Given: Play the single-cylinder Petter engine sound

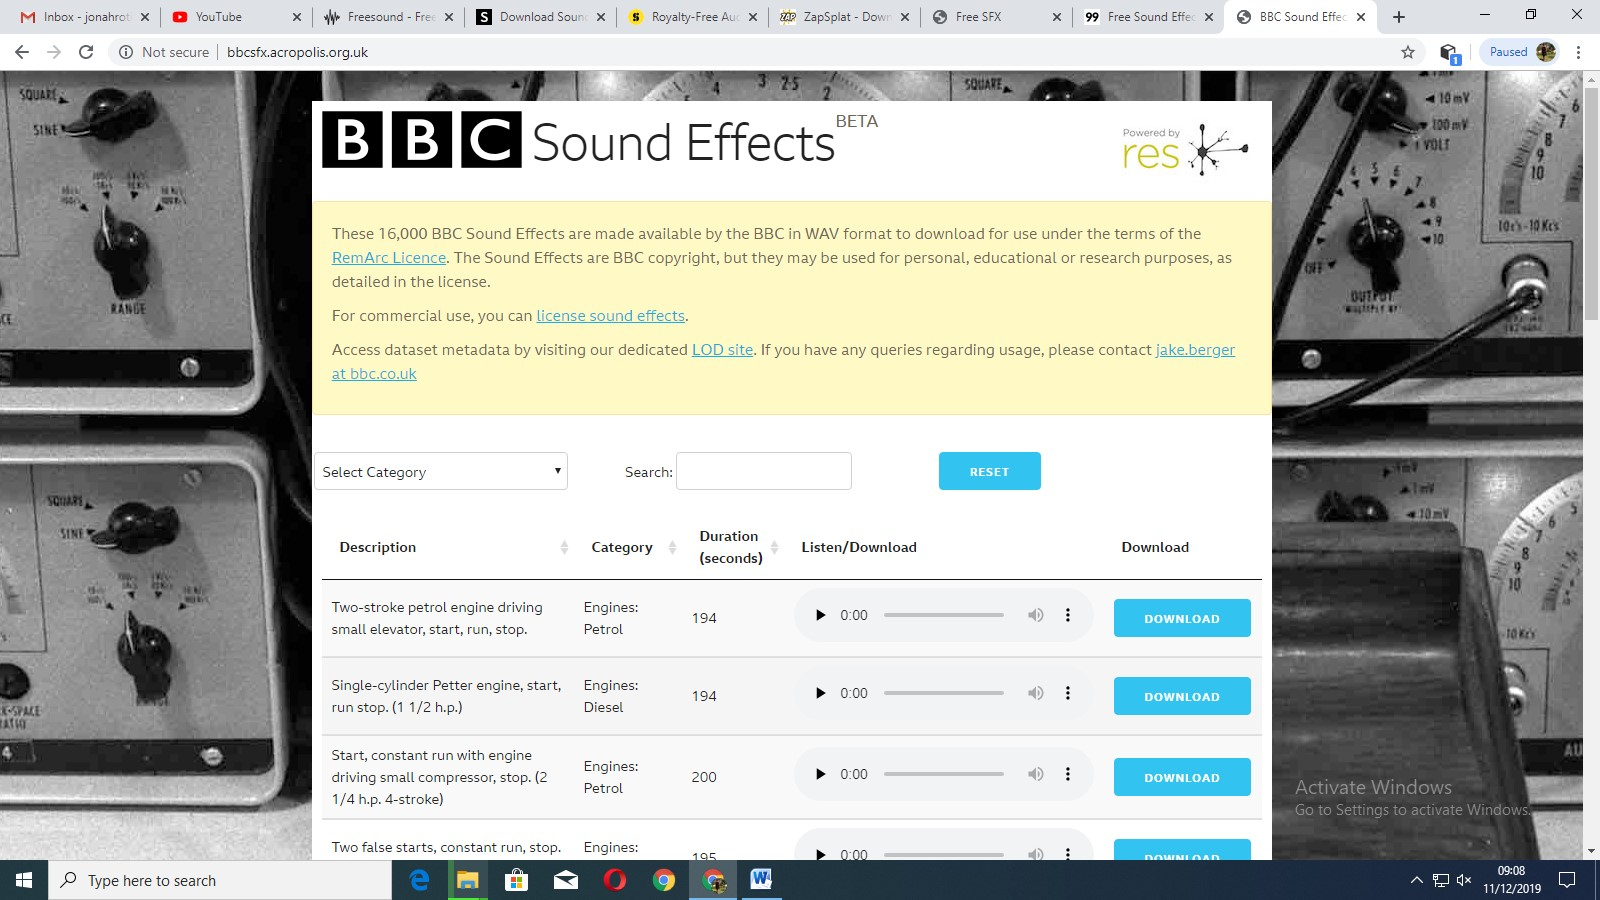Looking at the screenshot, I should click(820, 693).
